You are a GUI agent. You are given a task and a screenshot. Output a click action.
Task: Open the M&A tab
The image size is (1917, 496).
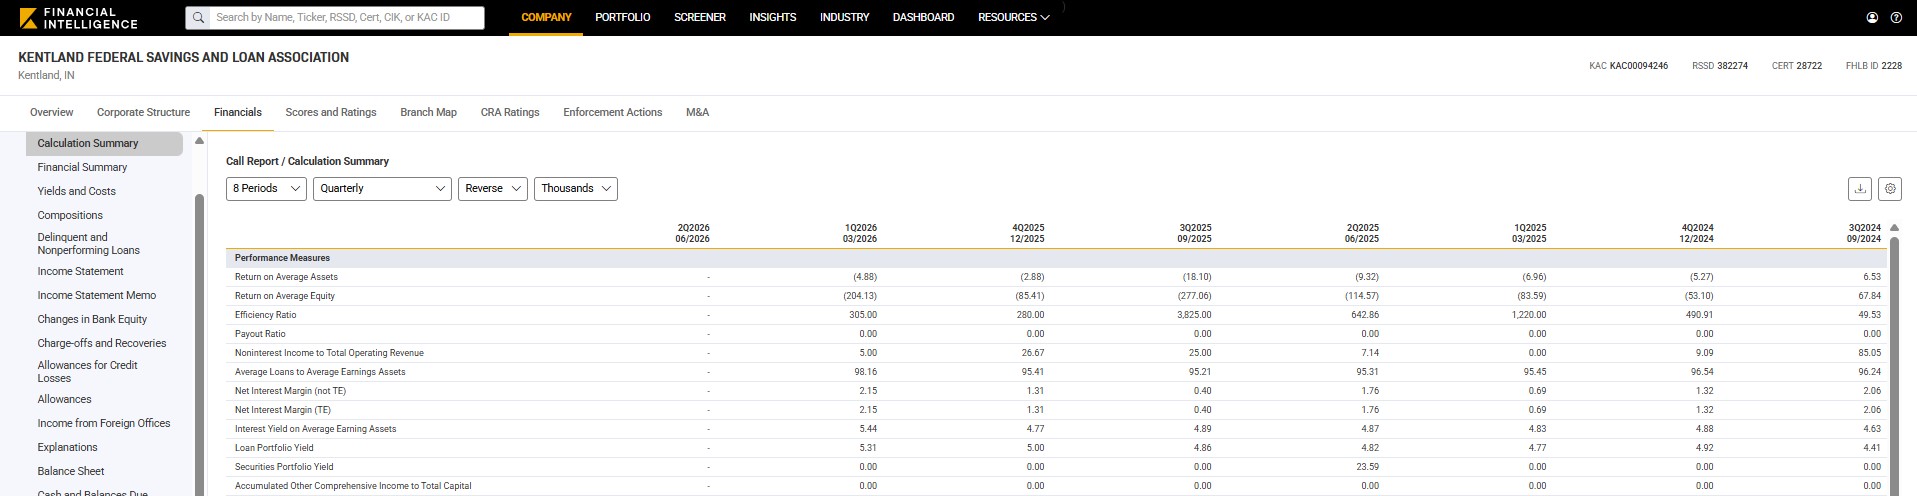pos(697,112)
